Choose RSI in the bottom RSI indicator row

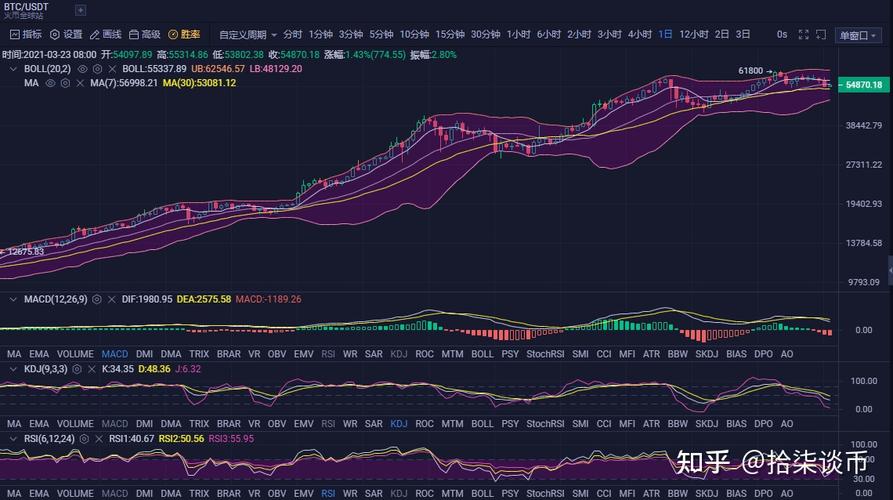[328, 494]
